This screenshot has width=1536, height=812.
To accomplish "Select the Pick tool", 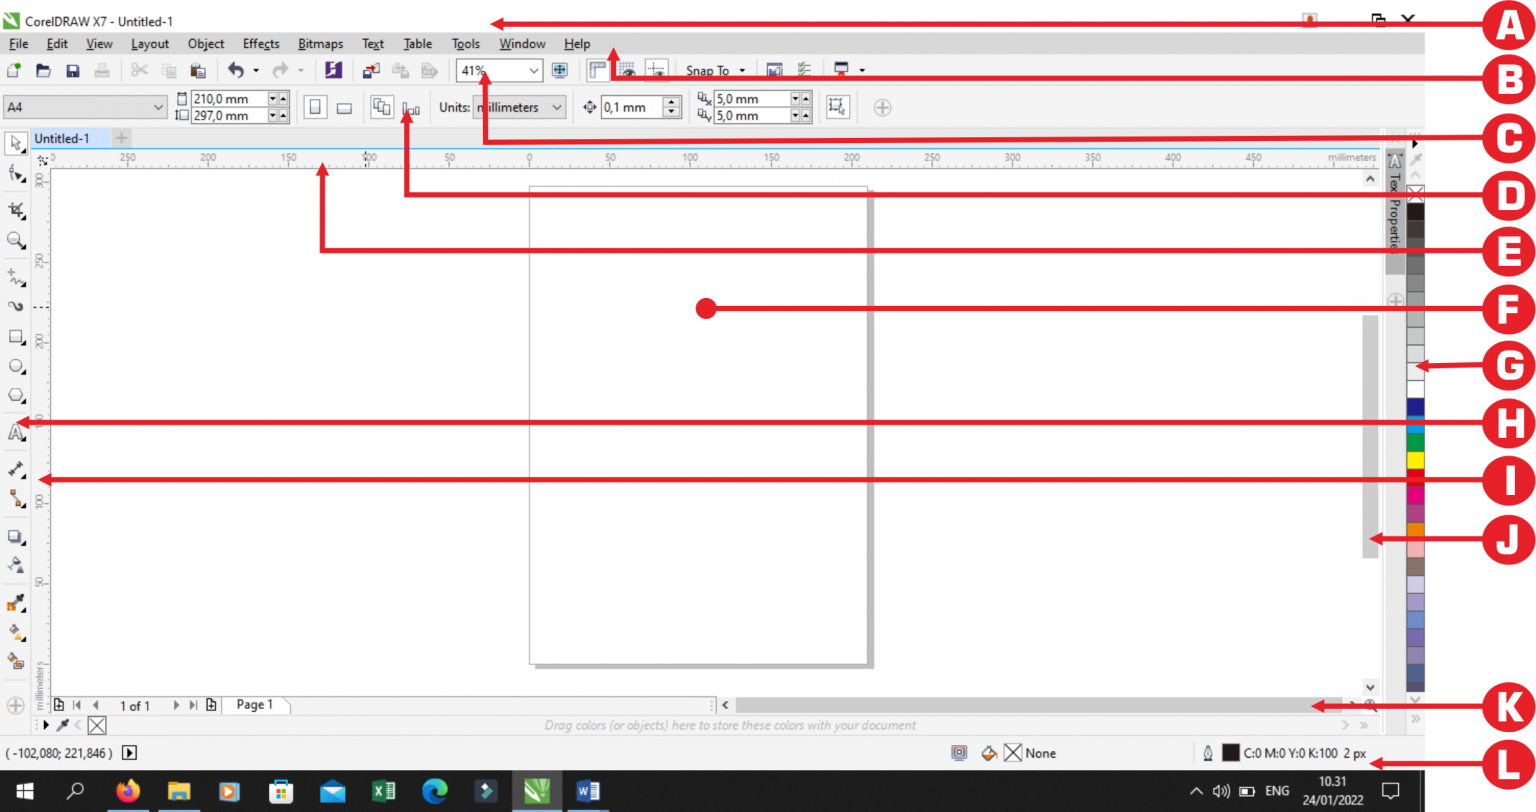I will tap(15, 144).
